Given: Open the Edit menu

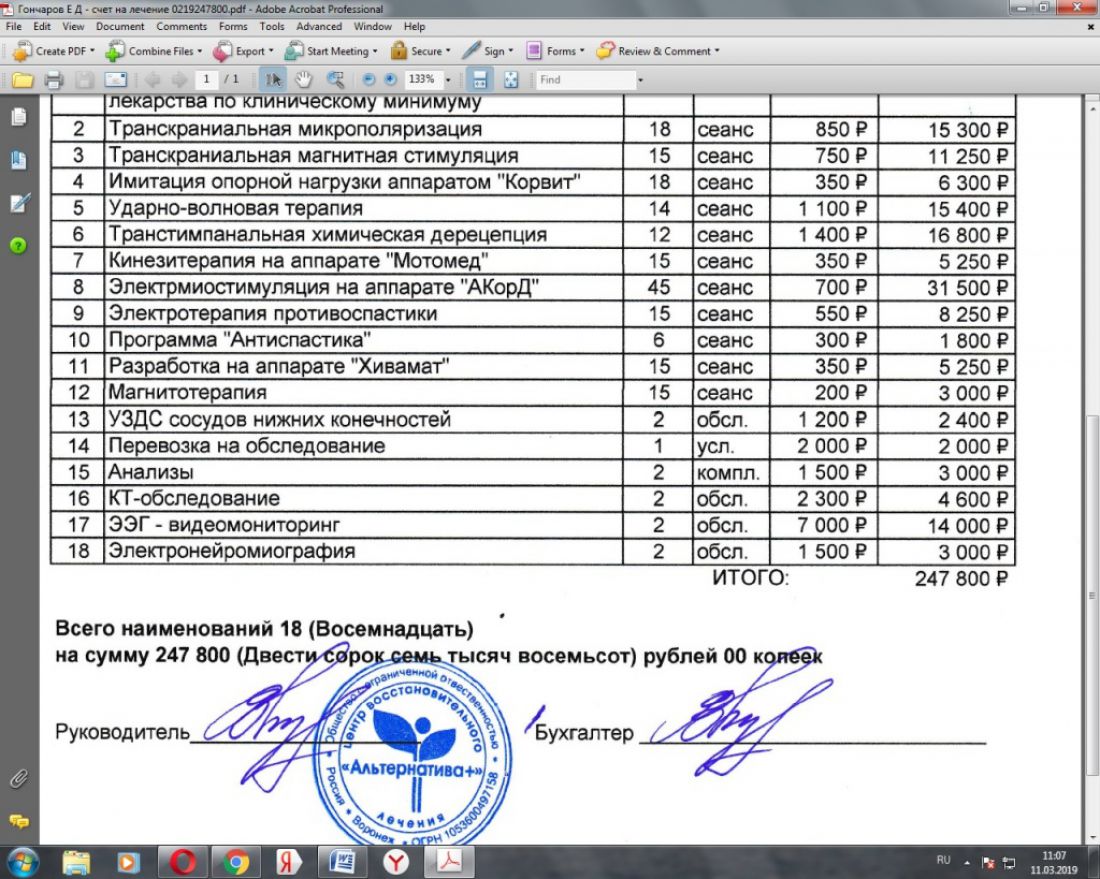Looking at the screenshot, I should click(42, 27).
